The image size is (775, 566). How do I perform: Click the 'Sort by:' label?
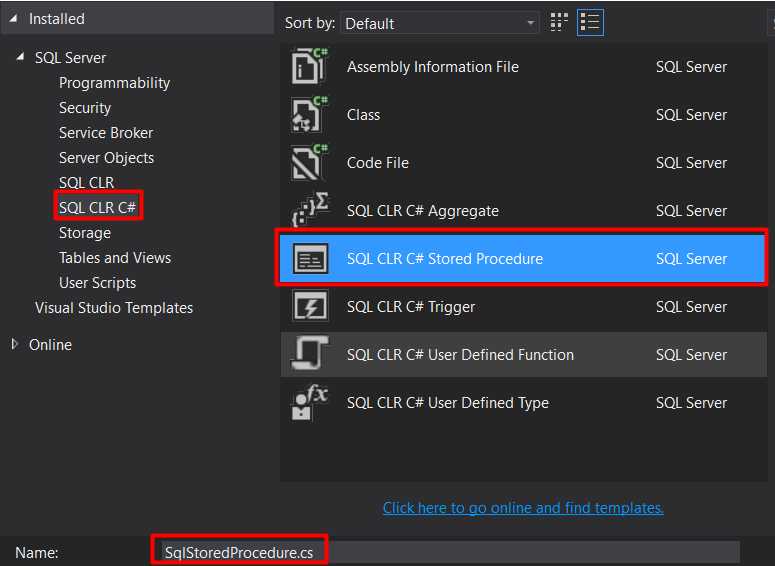[x=310, y=23]
